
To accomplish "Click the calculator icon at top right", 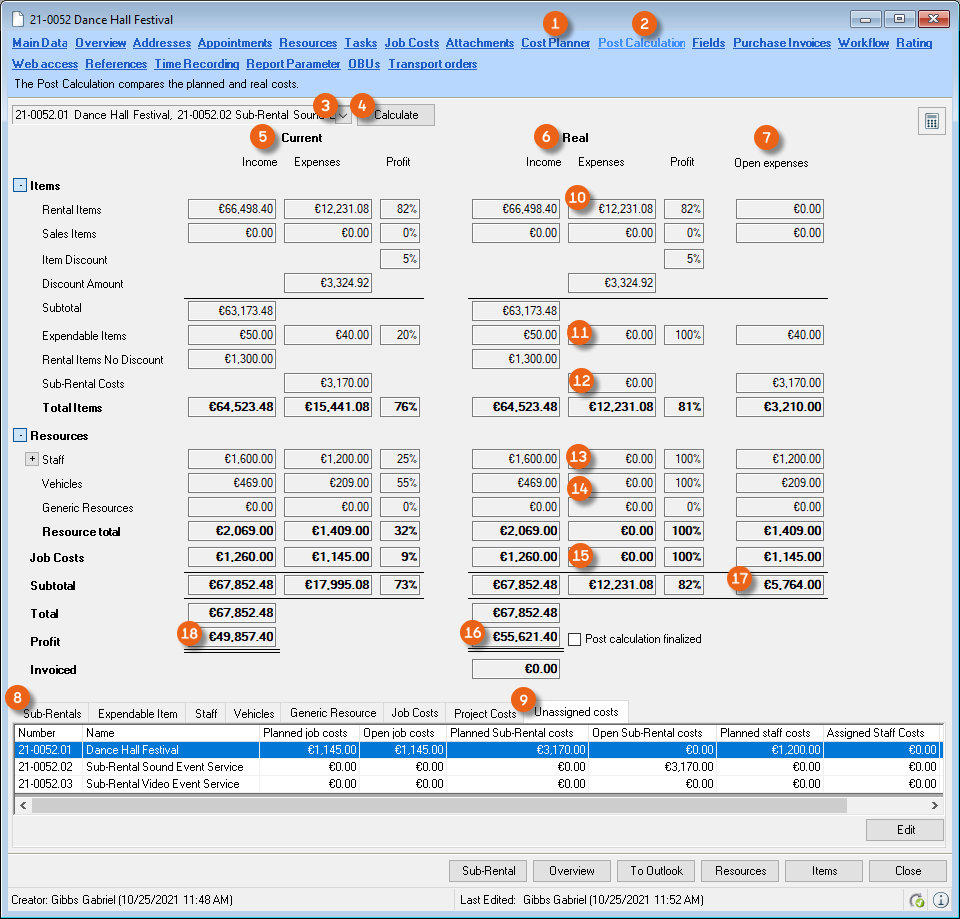I will [x=931, y=122].
